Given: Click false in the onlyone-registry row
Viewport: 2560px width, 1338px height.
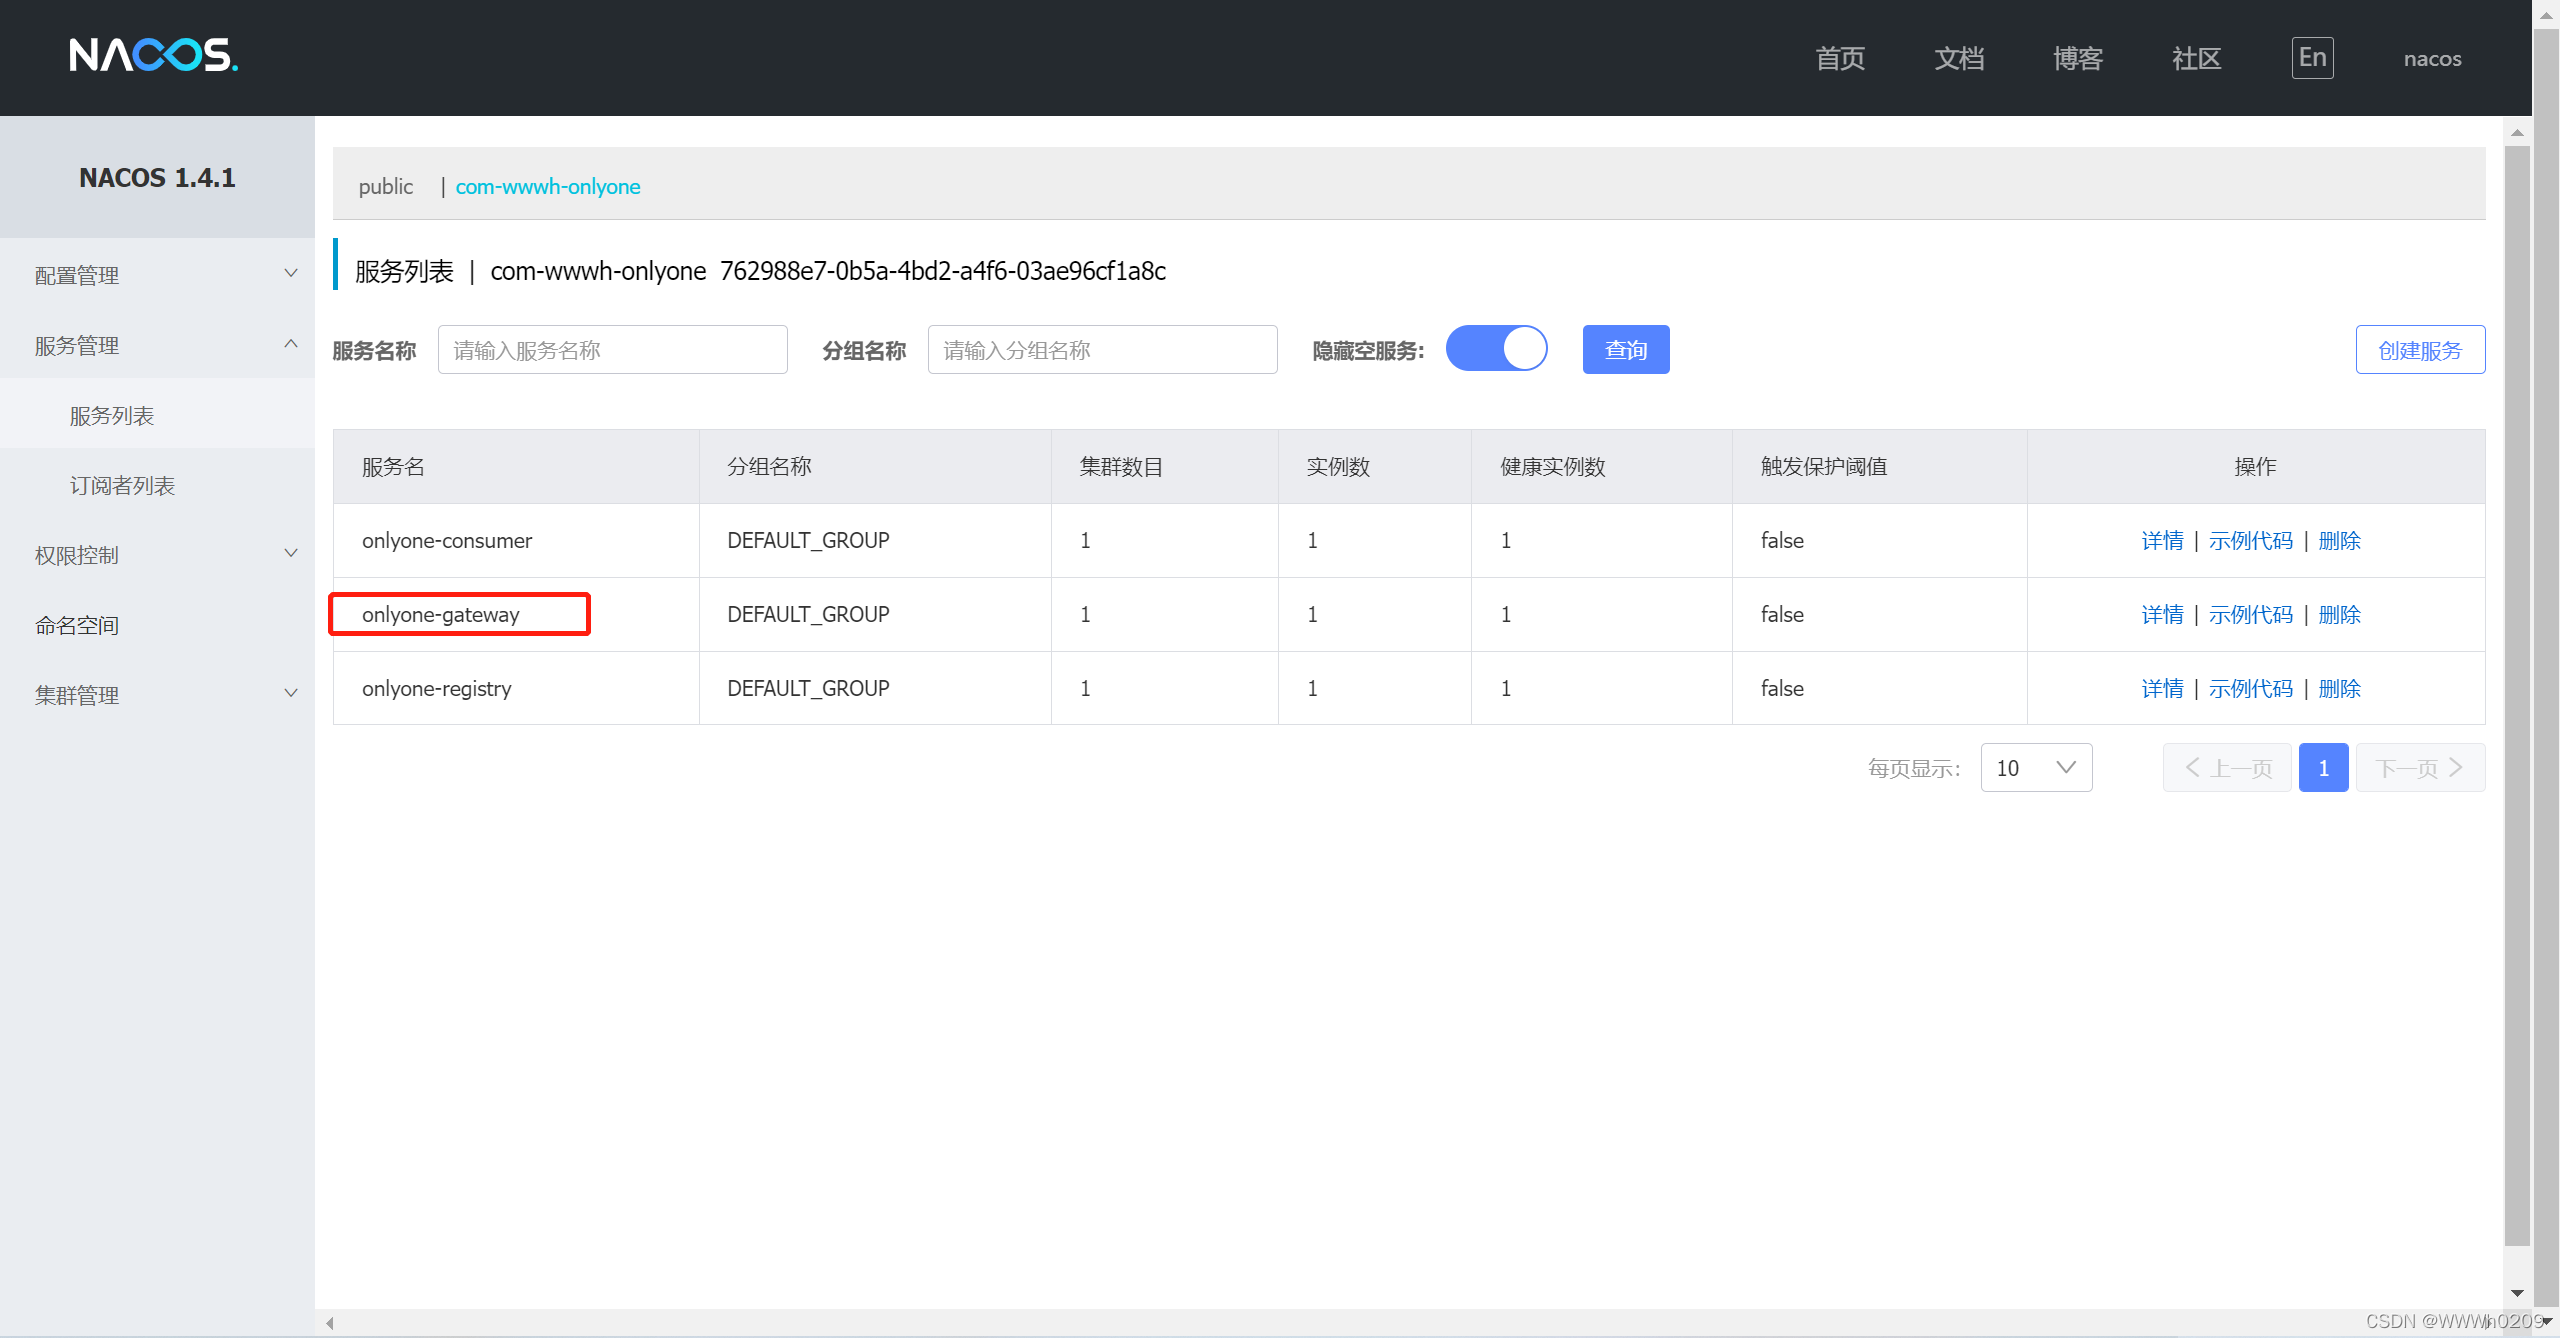Looking at the screenshot, I should (1782, 689).
